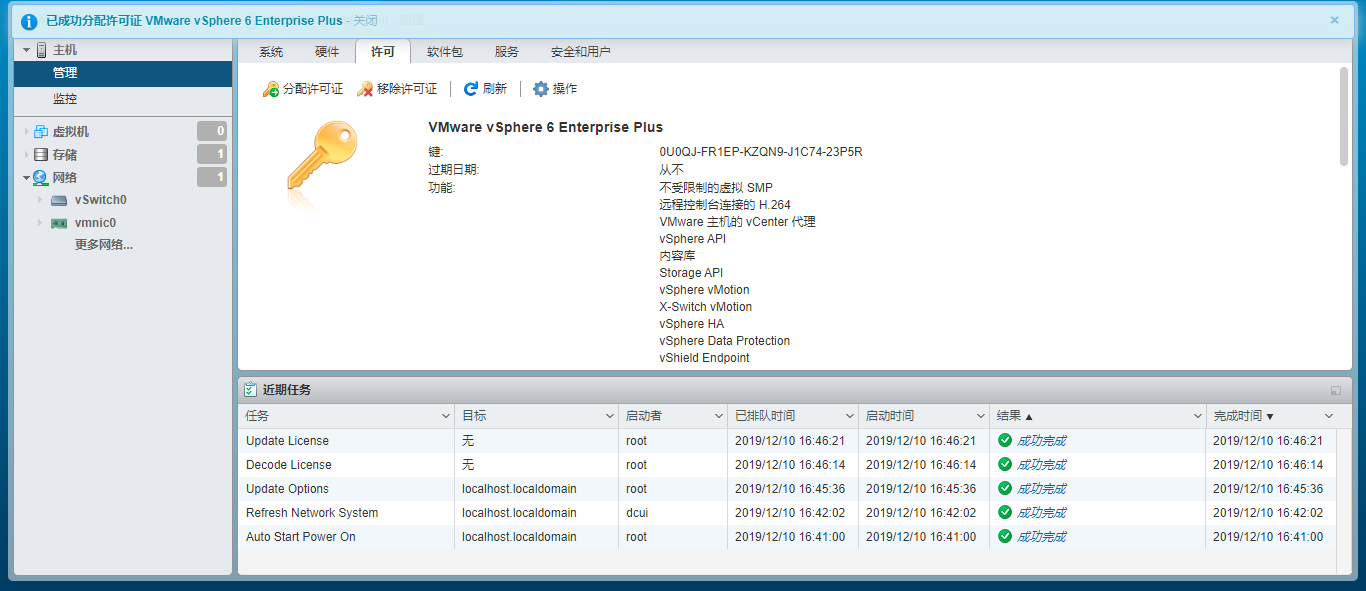Viewport: 1366px width, 591px height.
Task: Expand the vSwitch0 tree item
Action: tap(41, 200)
